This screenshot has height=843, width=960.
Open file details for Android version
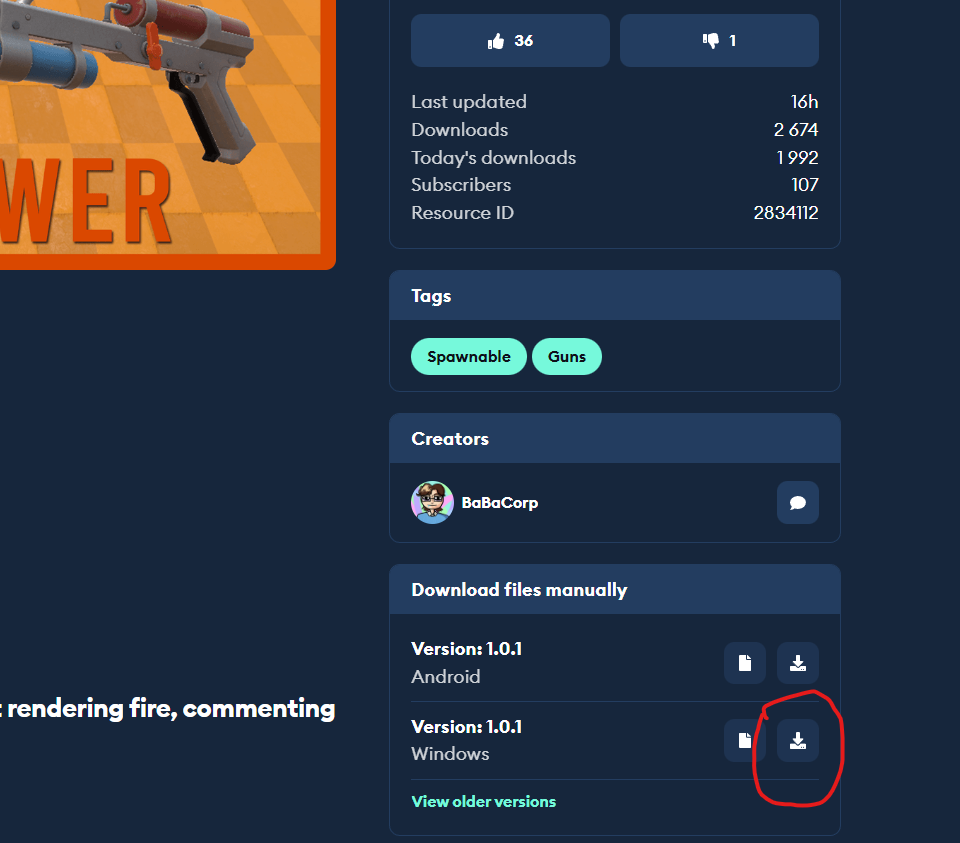744,663
